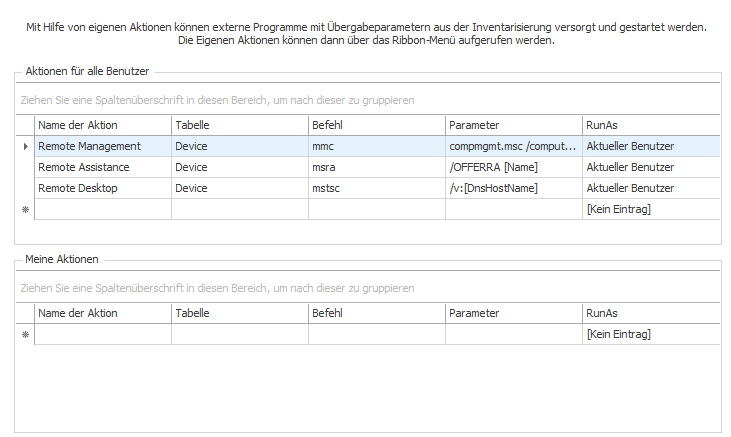Open [Kein Eintrag] RunAs in Meine Aktionen
This screenshot has width=731, height=437.
(x=651, y=334)
